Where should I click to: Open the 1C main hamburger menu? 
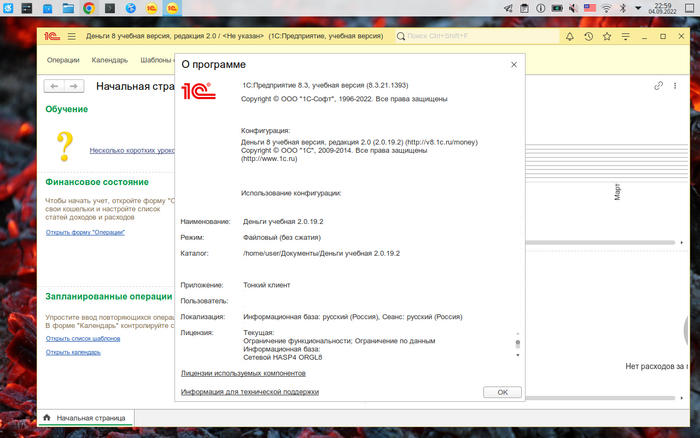(x=71, y=37)
